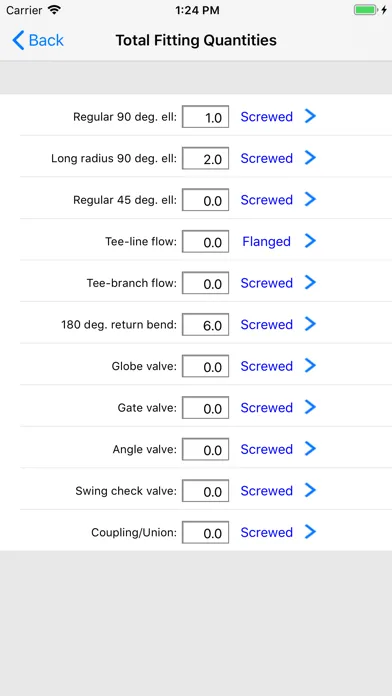Image resolution: width=392 pixels, height=696 pixels.
Task: Tap the Back chevron icon
Action: [18, 40]
